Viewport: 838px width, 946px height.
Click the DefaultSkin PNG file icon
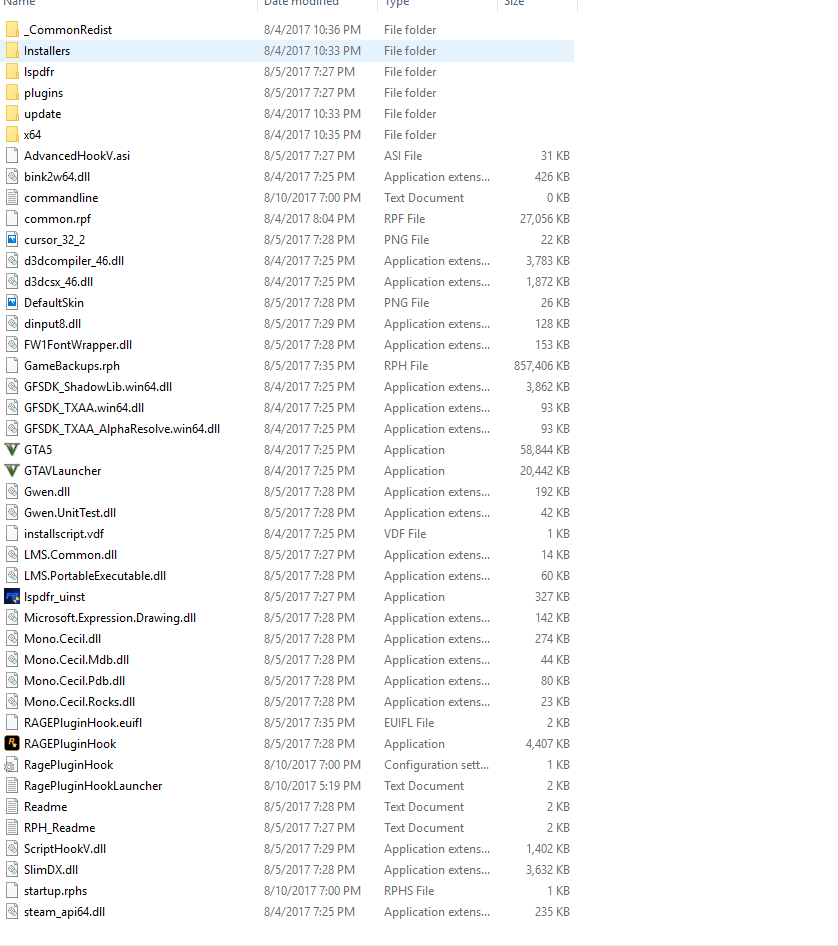(x=11, y=302)
